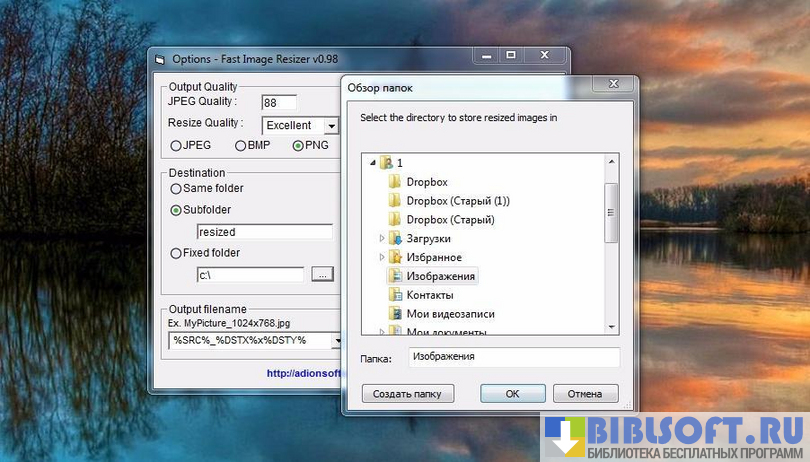
Task: Click the Загрузки folder icon
Action: (x=395, y=239)
